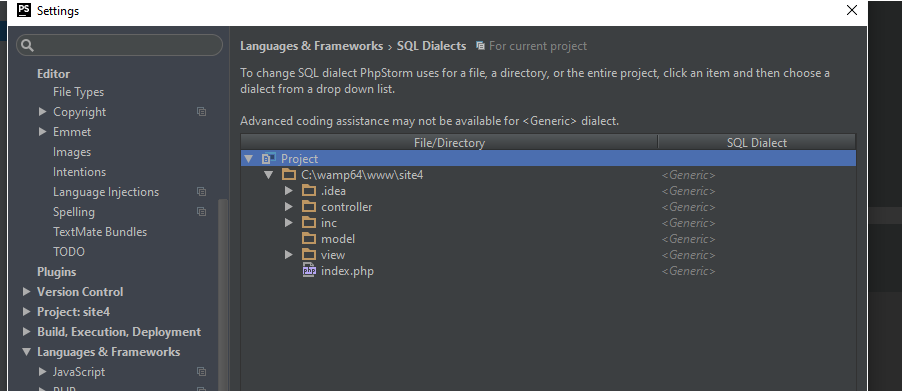This screenshot has width=902, height=391.
Task: Click the PhpStorm logo in title bar
Action: (x=24, y=10)
